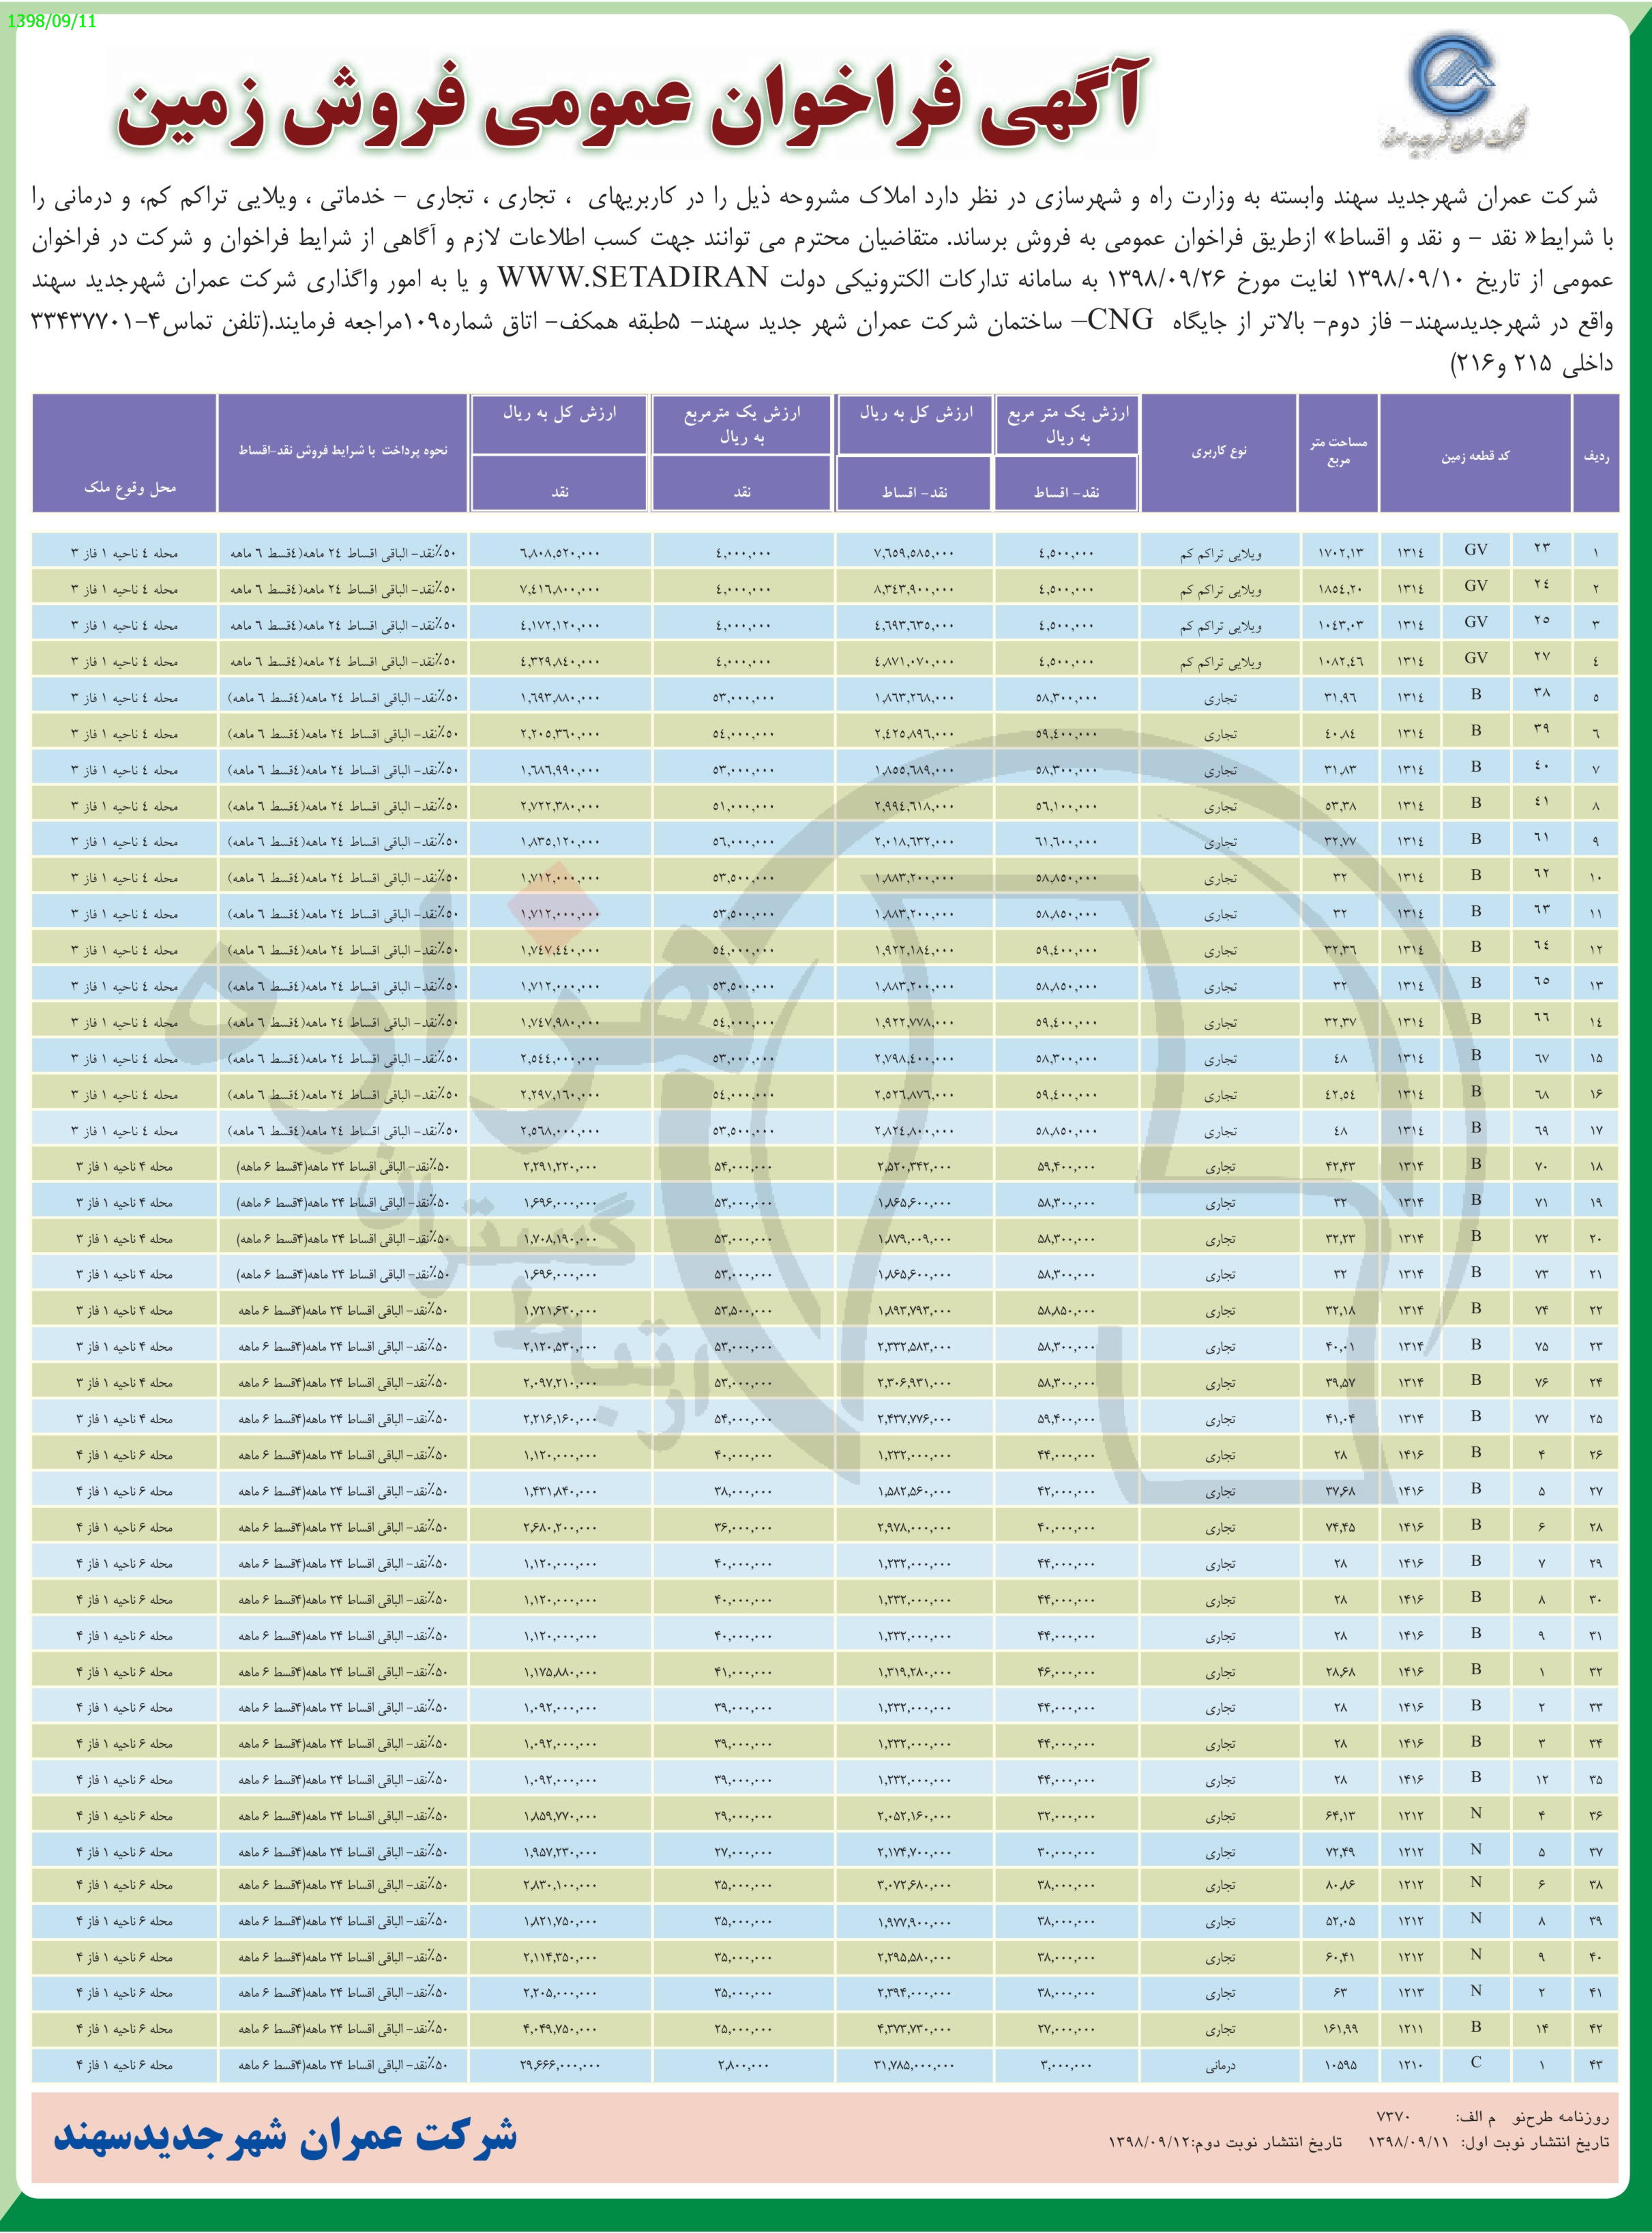This screenshot has height=2233, width=1652.
Task: Click the 'نوع کاربری' column header
Action: tap(1219, 452)
